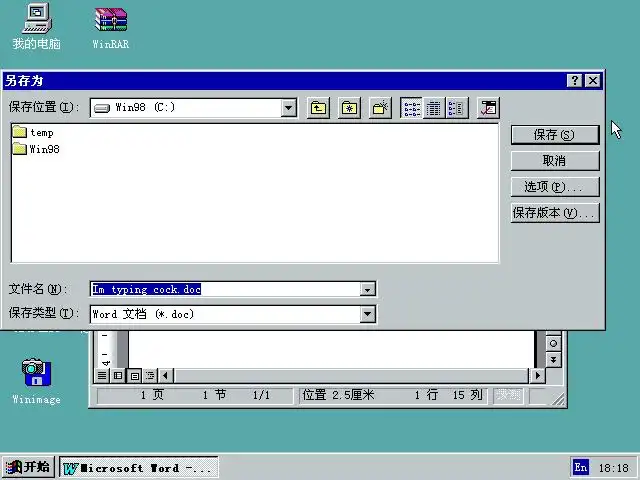Viewport: 640px width, 480px height.
Task: Select the Win98 folder
Action: [x=36, y=149]
